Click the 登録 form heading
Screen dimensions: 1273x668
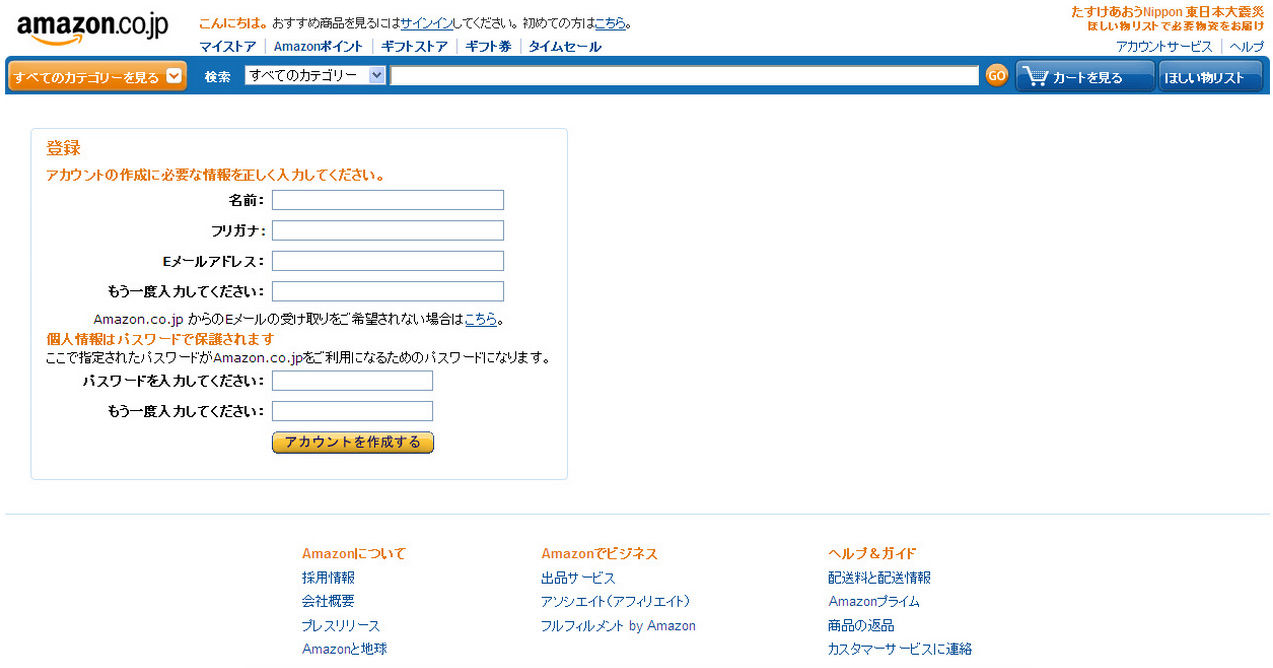[63, 148]
